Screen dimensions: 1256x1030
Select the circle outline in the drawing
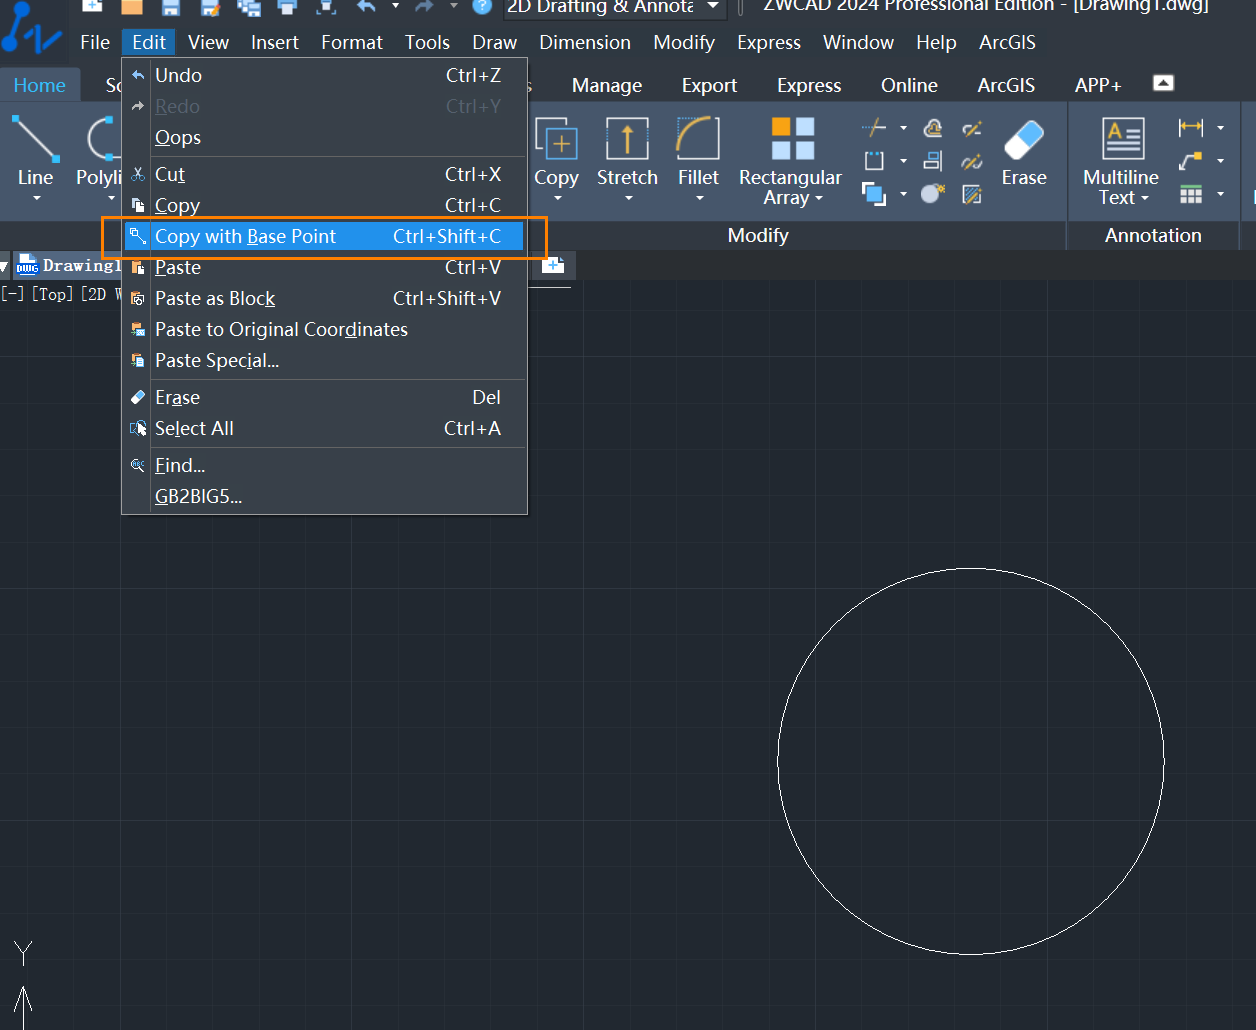[x=971, y=569]
